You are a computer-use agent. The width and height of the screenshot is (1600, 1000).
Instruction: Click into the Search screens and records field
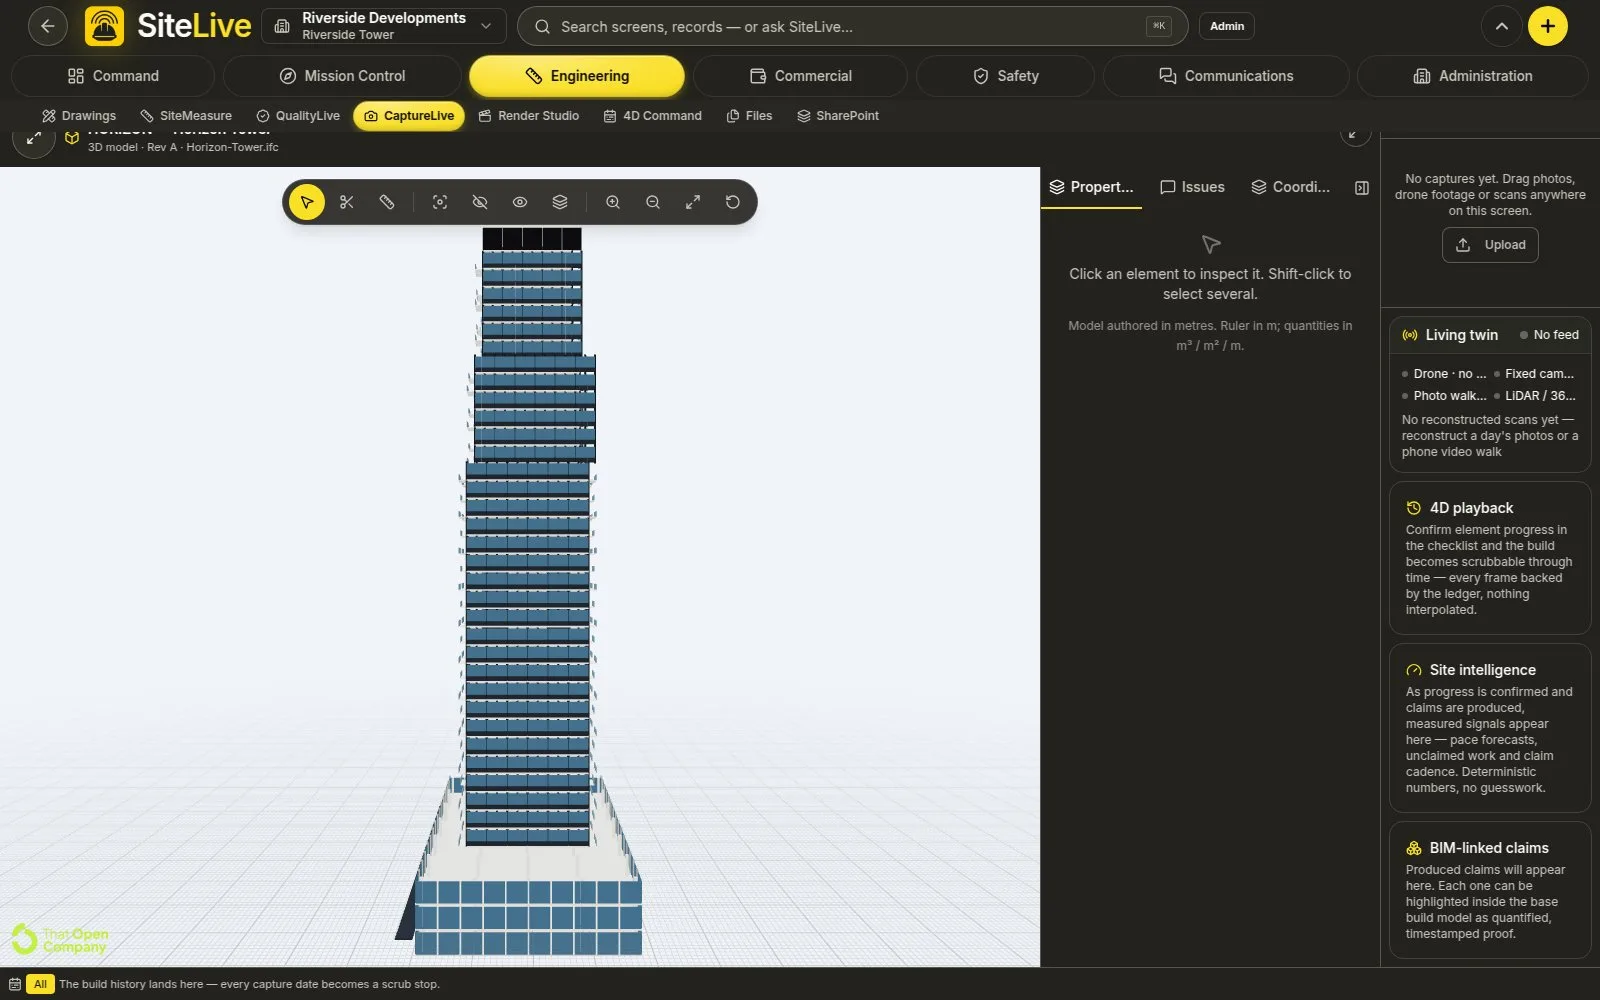click(852, 26)
